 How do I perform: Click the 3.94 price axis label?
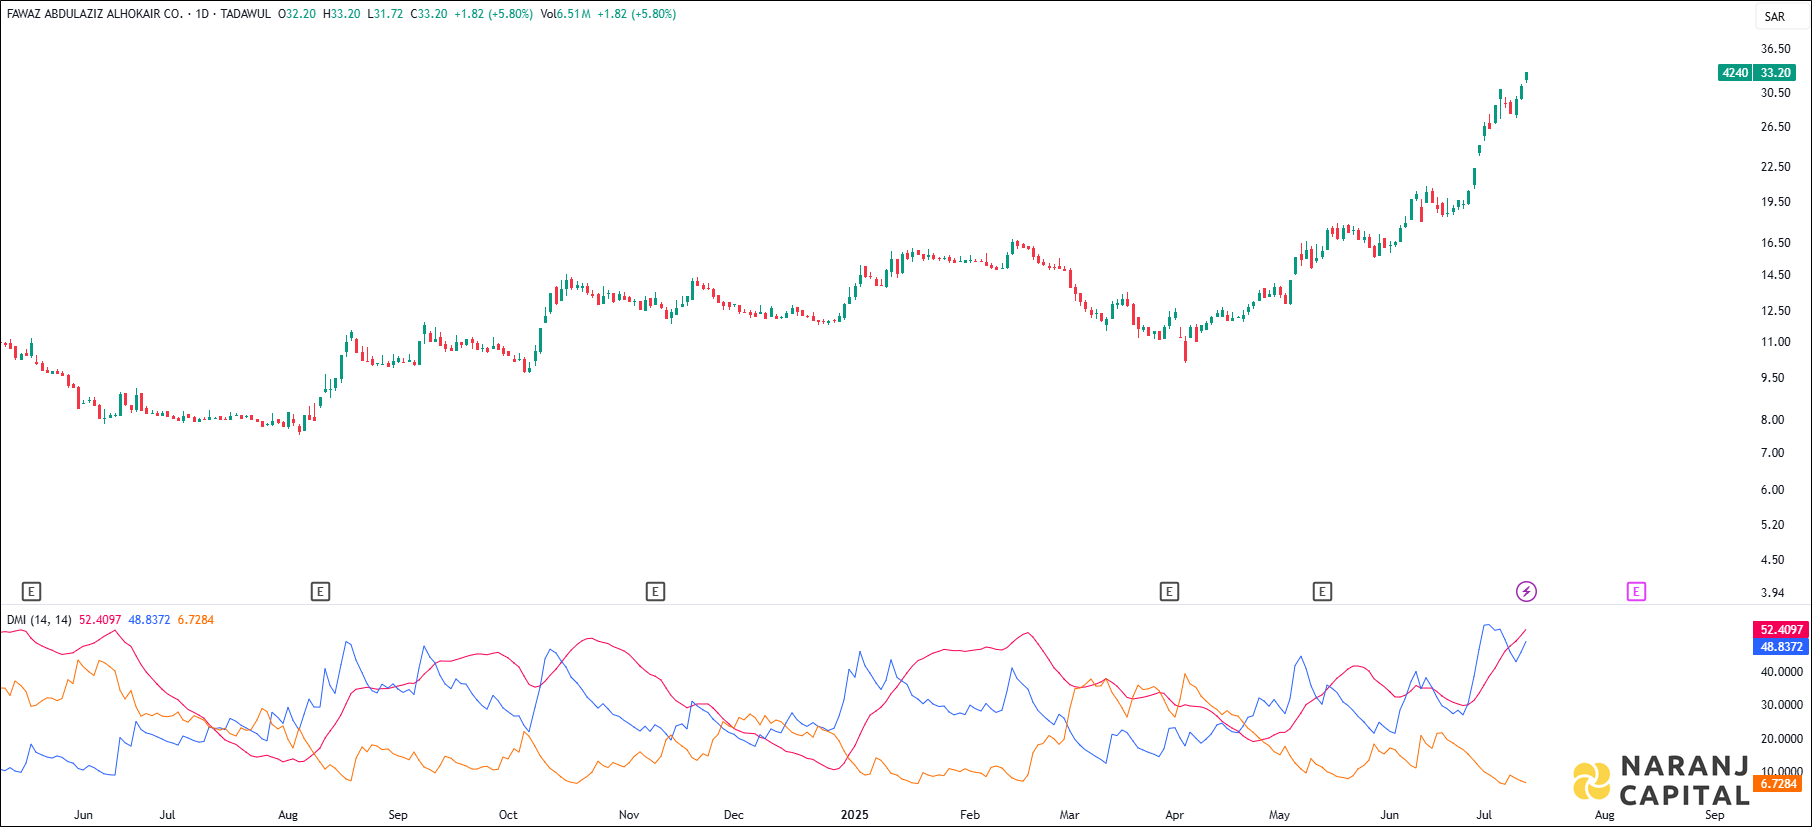[1772, 593]
